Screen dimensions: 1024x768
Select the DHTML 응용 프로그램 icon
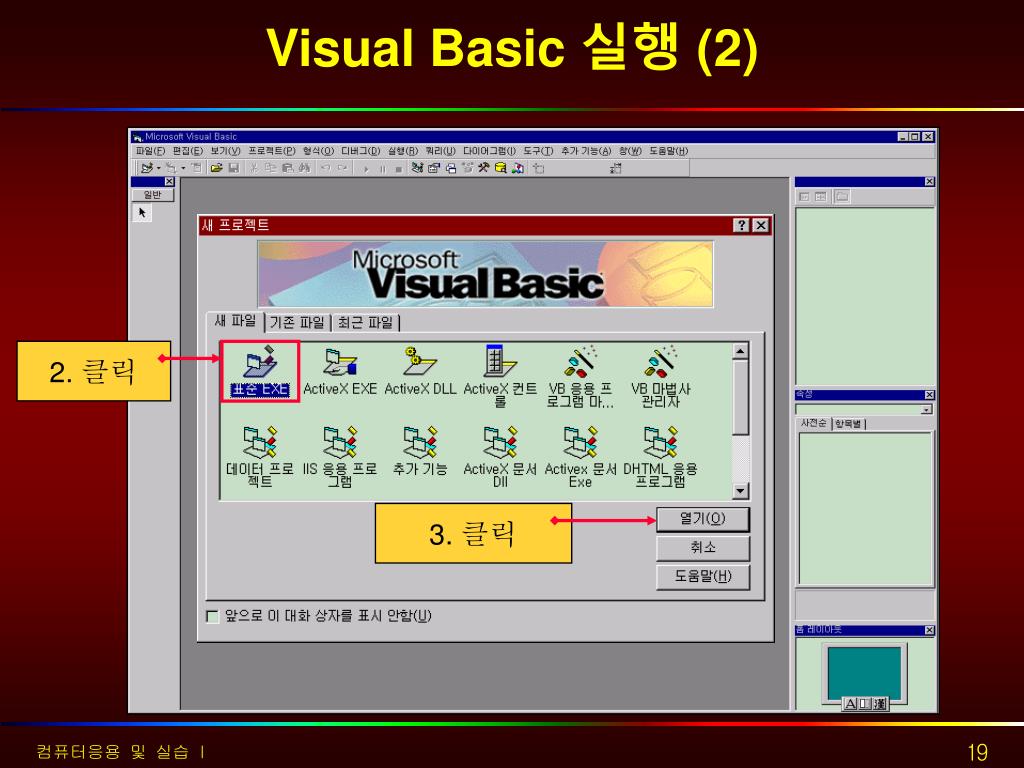(x=660, y=456)
